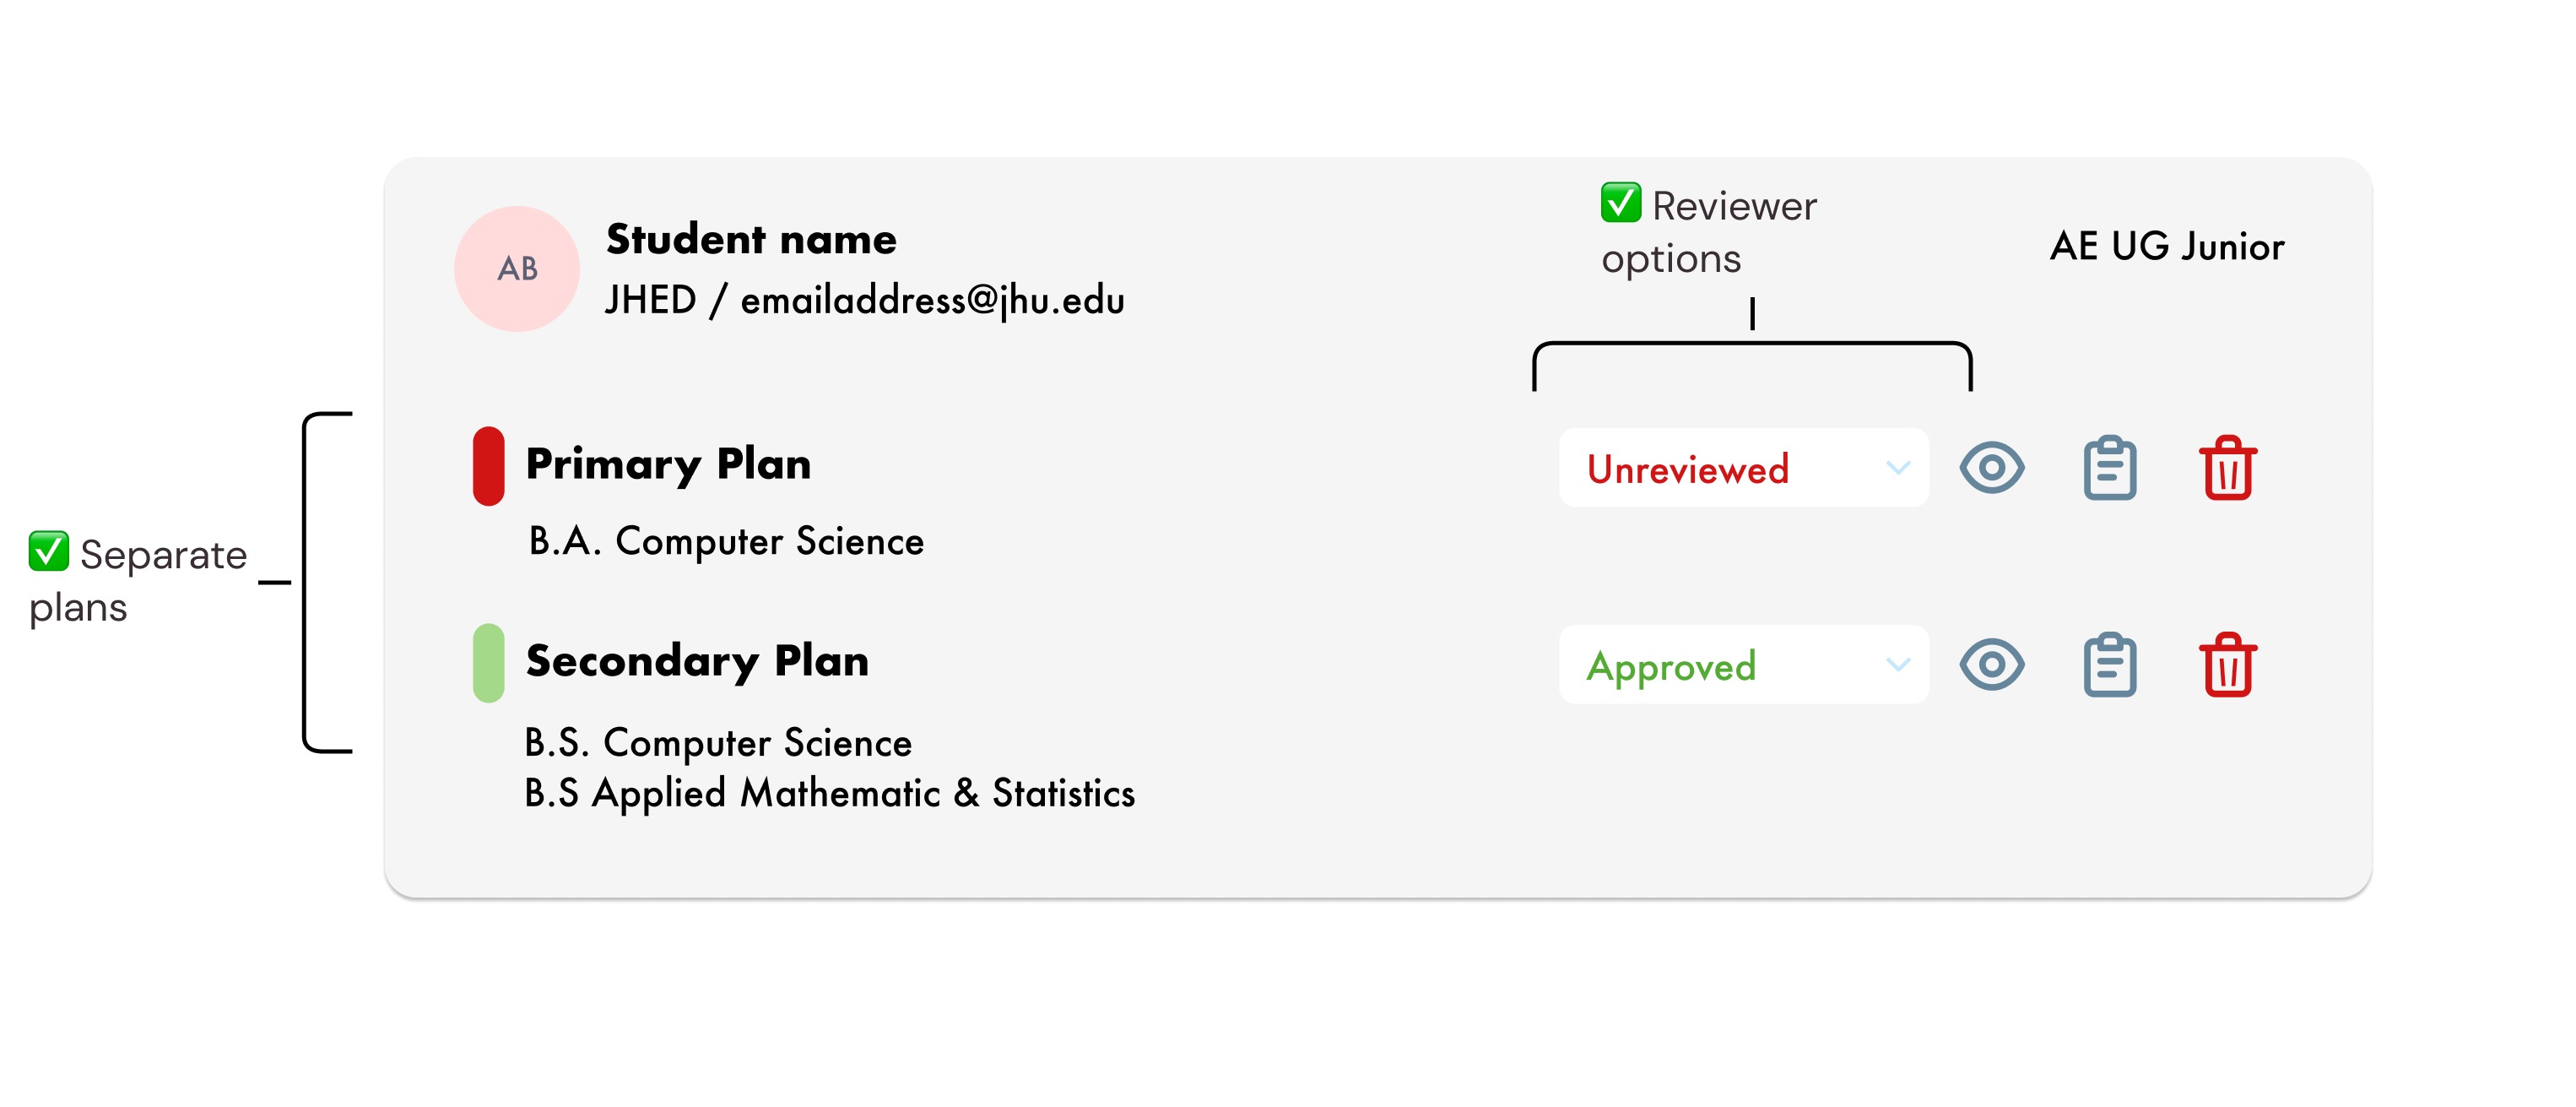Delete the Secondary Plan with trash icon
This screenshot has width=2576, height=1107.
[x=2227, y=665]
